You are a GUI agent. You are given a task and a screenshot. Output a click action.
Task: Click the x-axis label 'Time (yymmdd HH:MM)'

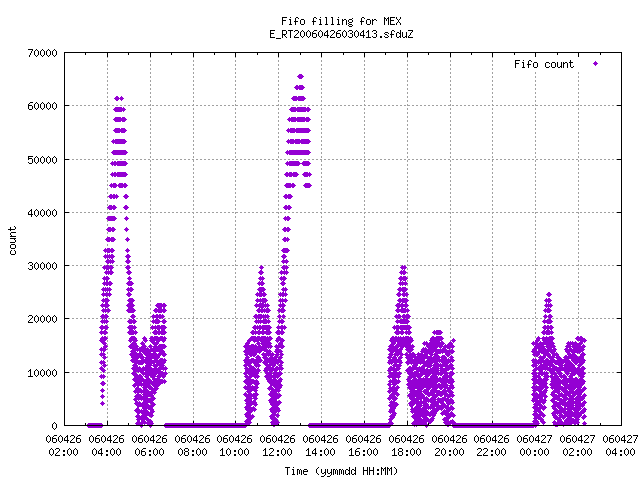(341, 471)
